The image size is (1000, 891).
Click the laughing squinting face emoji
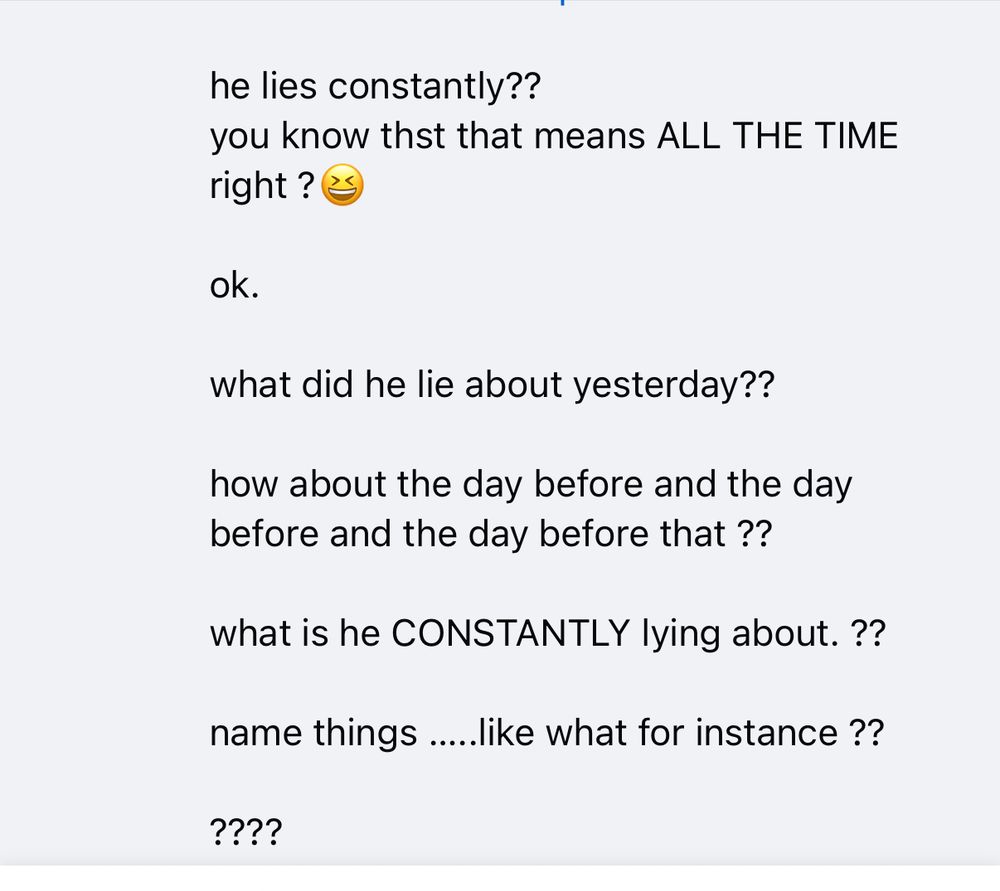click(x=342, y=186)
